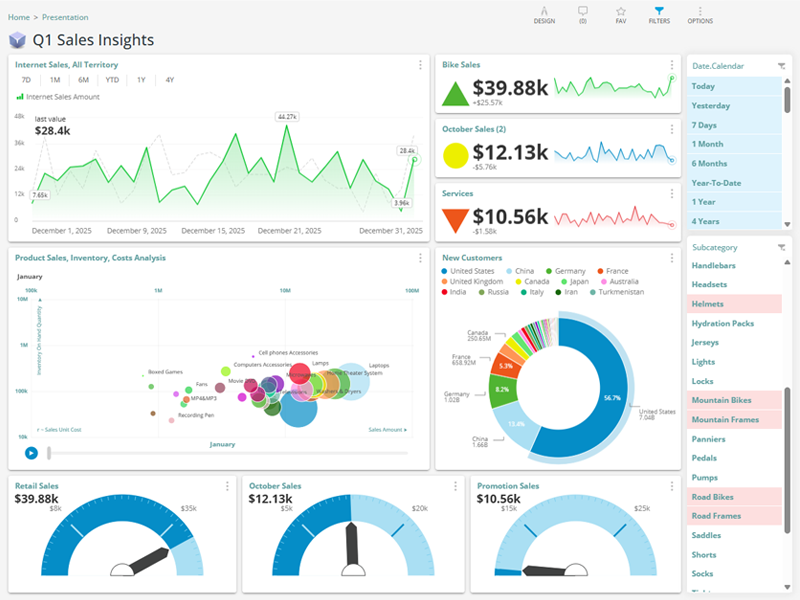Open Retail Sales gauge kebab menu
The width and height of the screenshot is (800, 600).
[x=227, y=486]
